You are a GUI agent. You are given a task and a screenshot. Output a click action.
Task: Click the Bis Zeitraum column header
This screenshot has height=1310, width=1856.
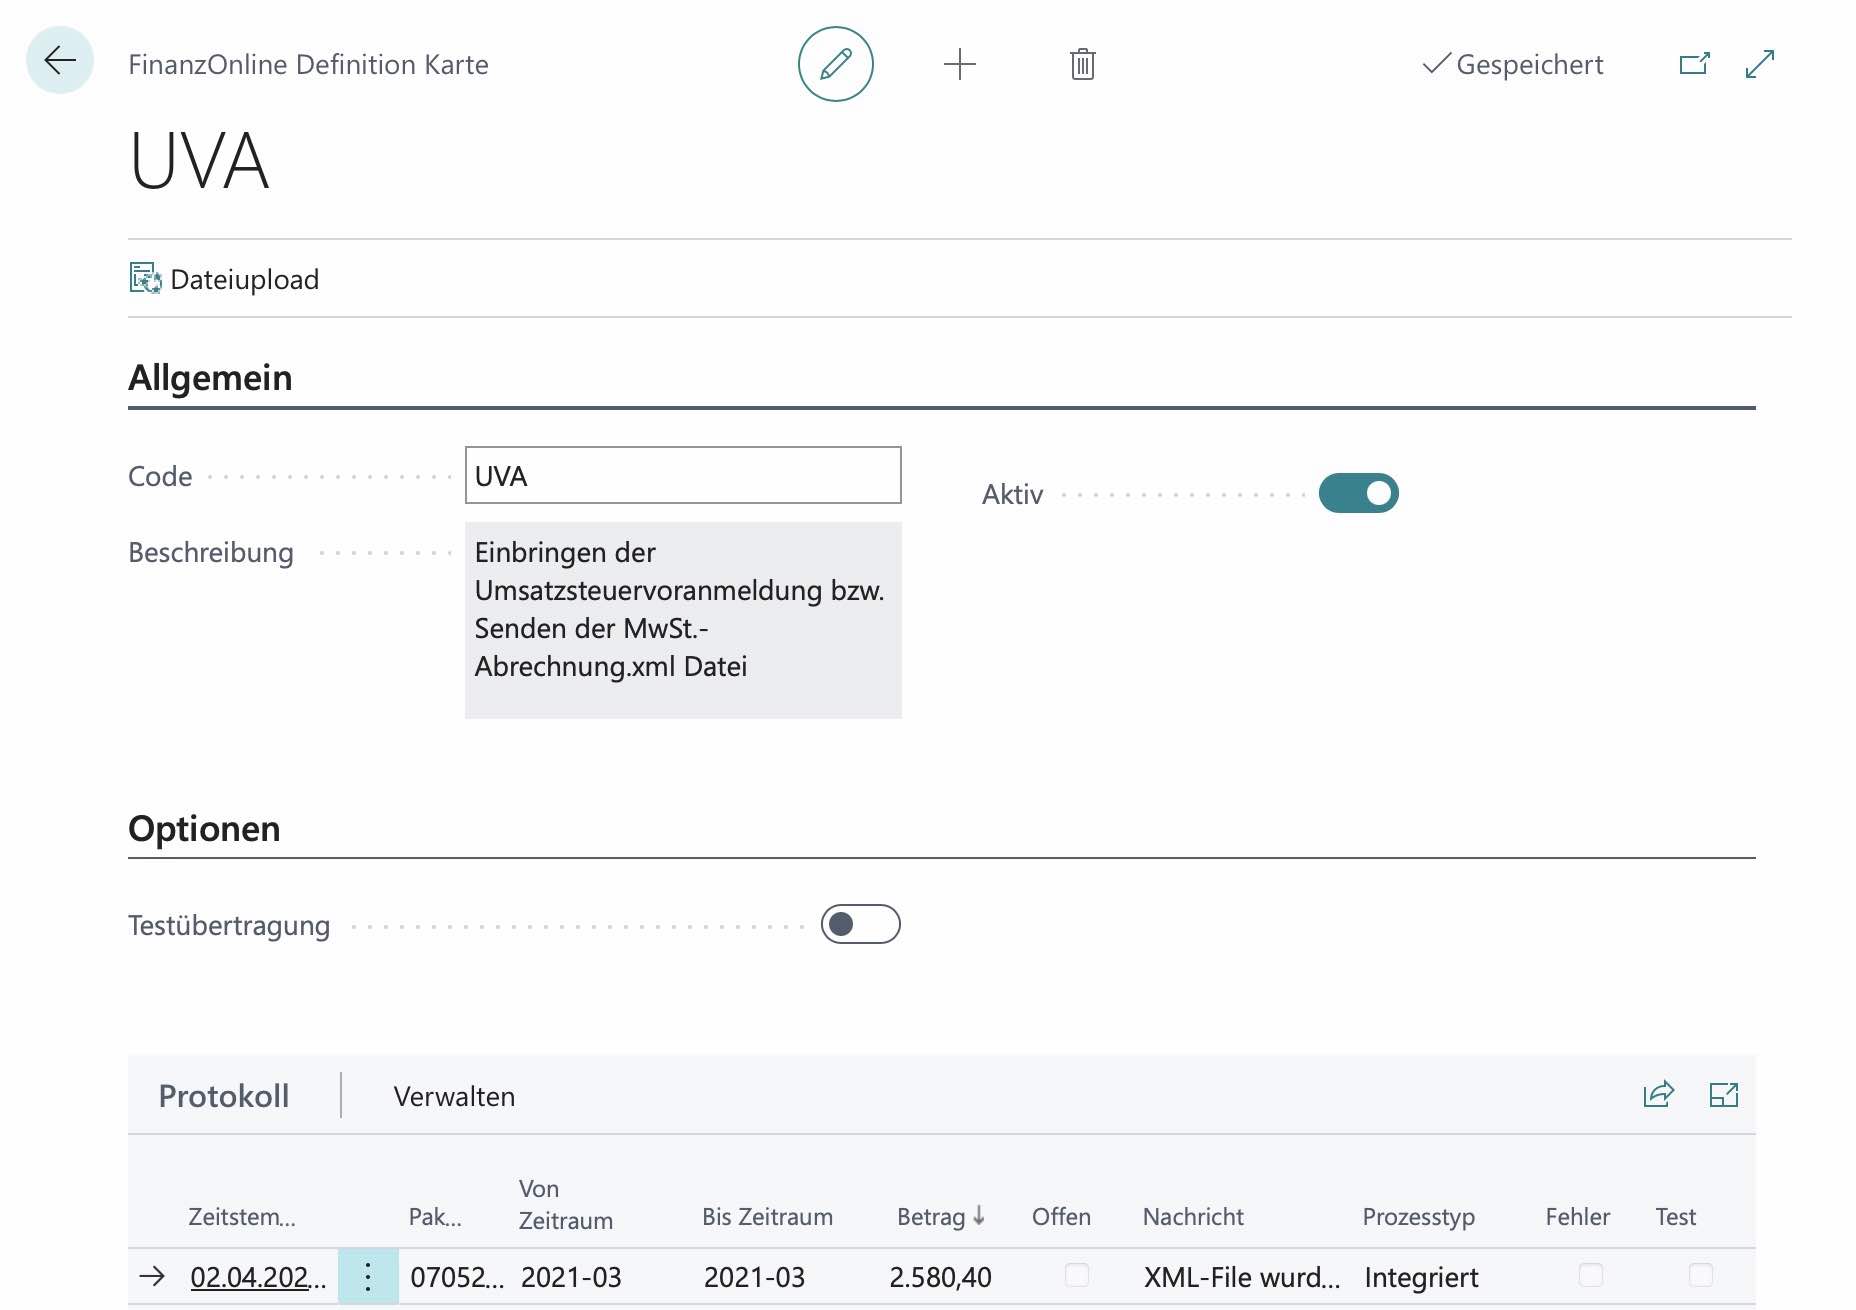(x=767, y=1217)
